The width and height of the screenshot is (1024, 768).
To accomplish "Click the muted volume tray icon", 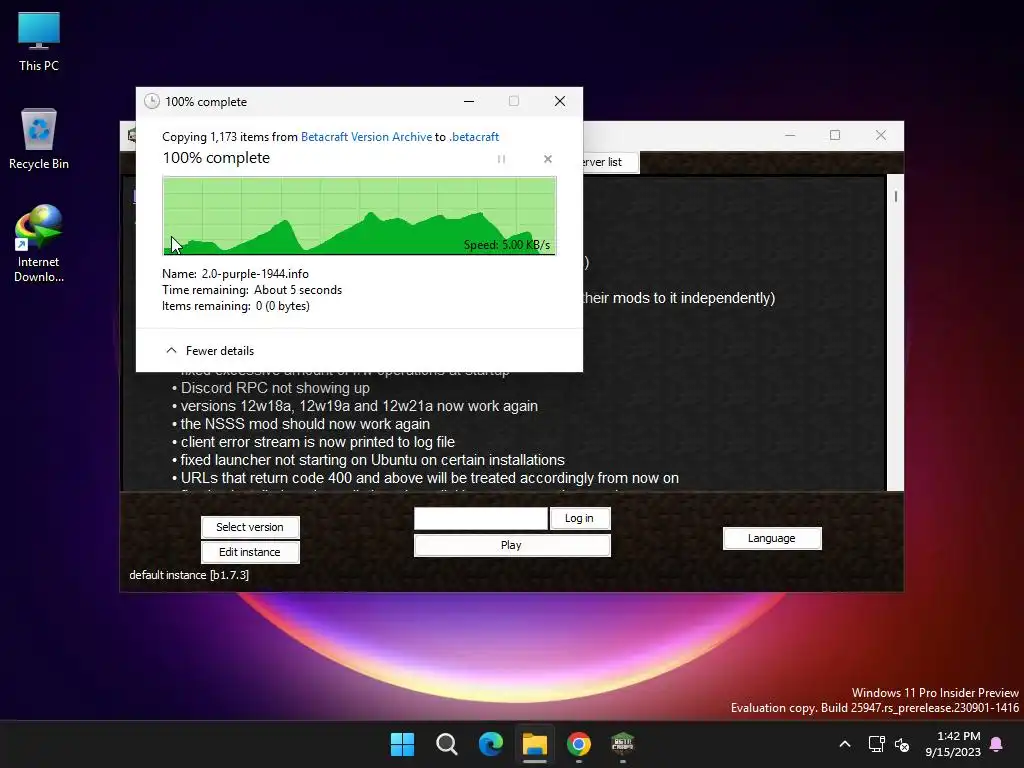I will coord(902,744).
